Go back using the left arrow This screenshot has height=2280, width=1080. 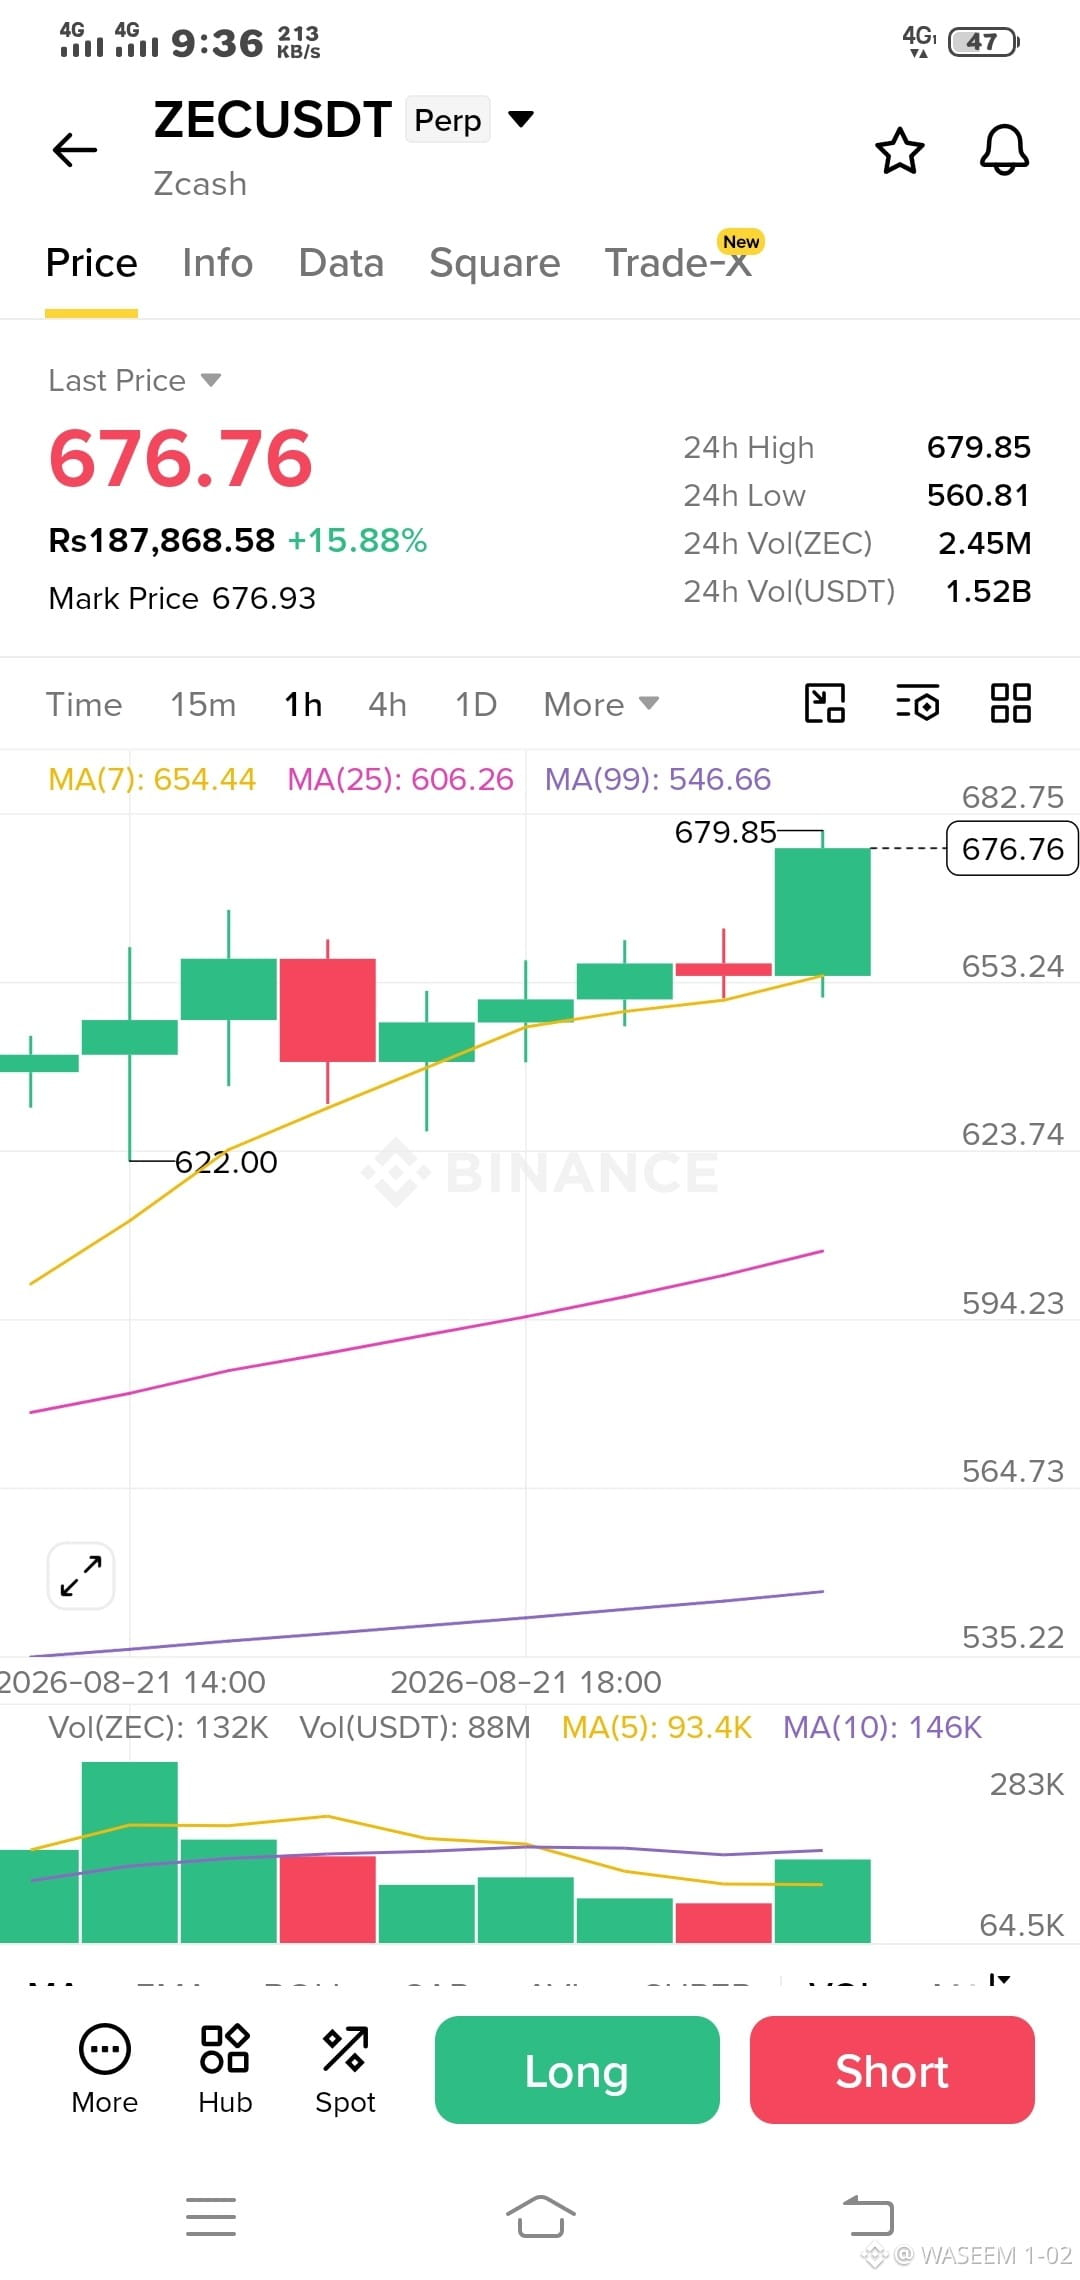pos(75,150)
